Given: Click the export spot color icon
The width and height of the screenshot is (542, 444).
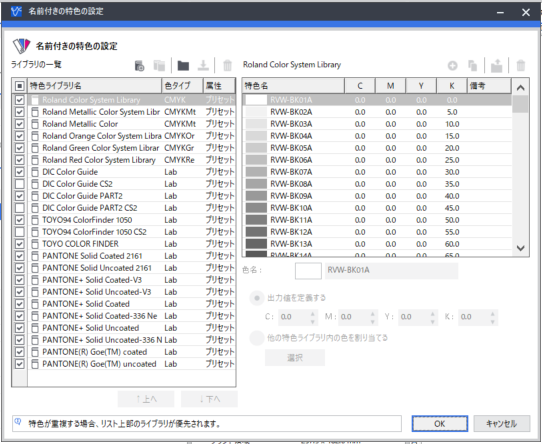Looking at the screenshot, I should 496,65.
